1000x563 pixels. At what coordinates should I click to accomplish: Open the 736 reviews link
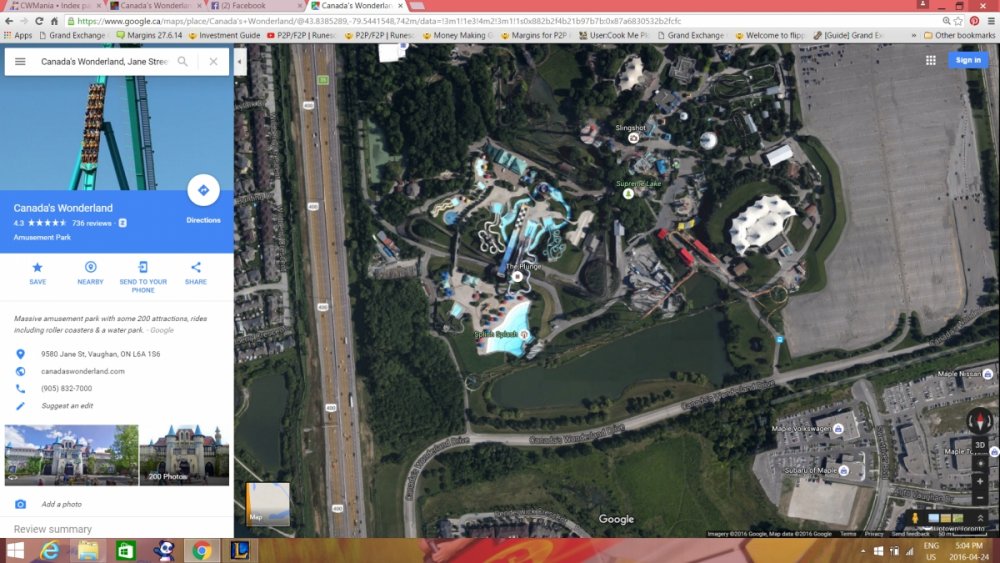pyautogui.click(x=91, y=223)
